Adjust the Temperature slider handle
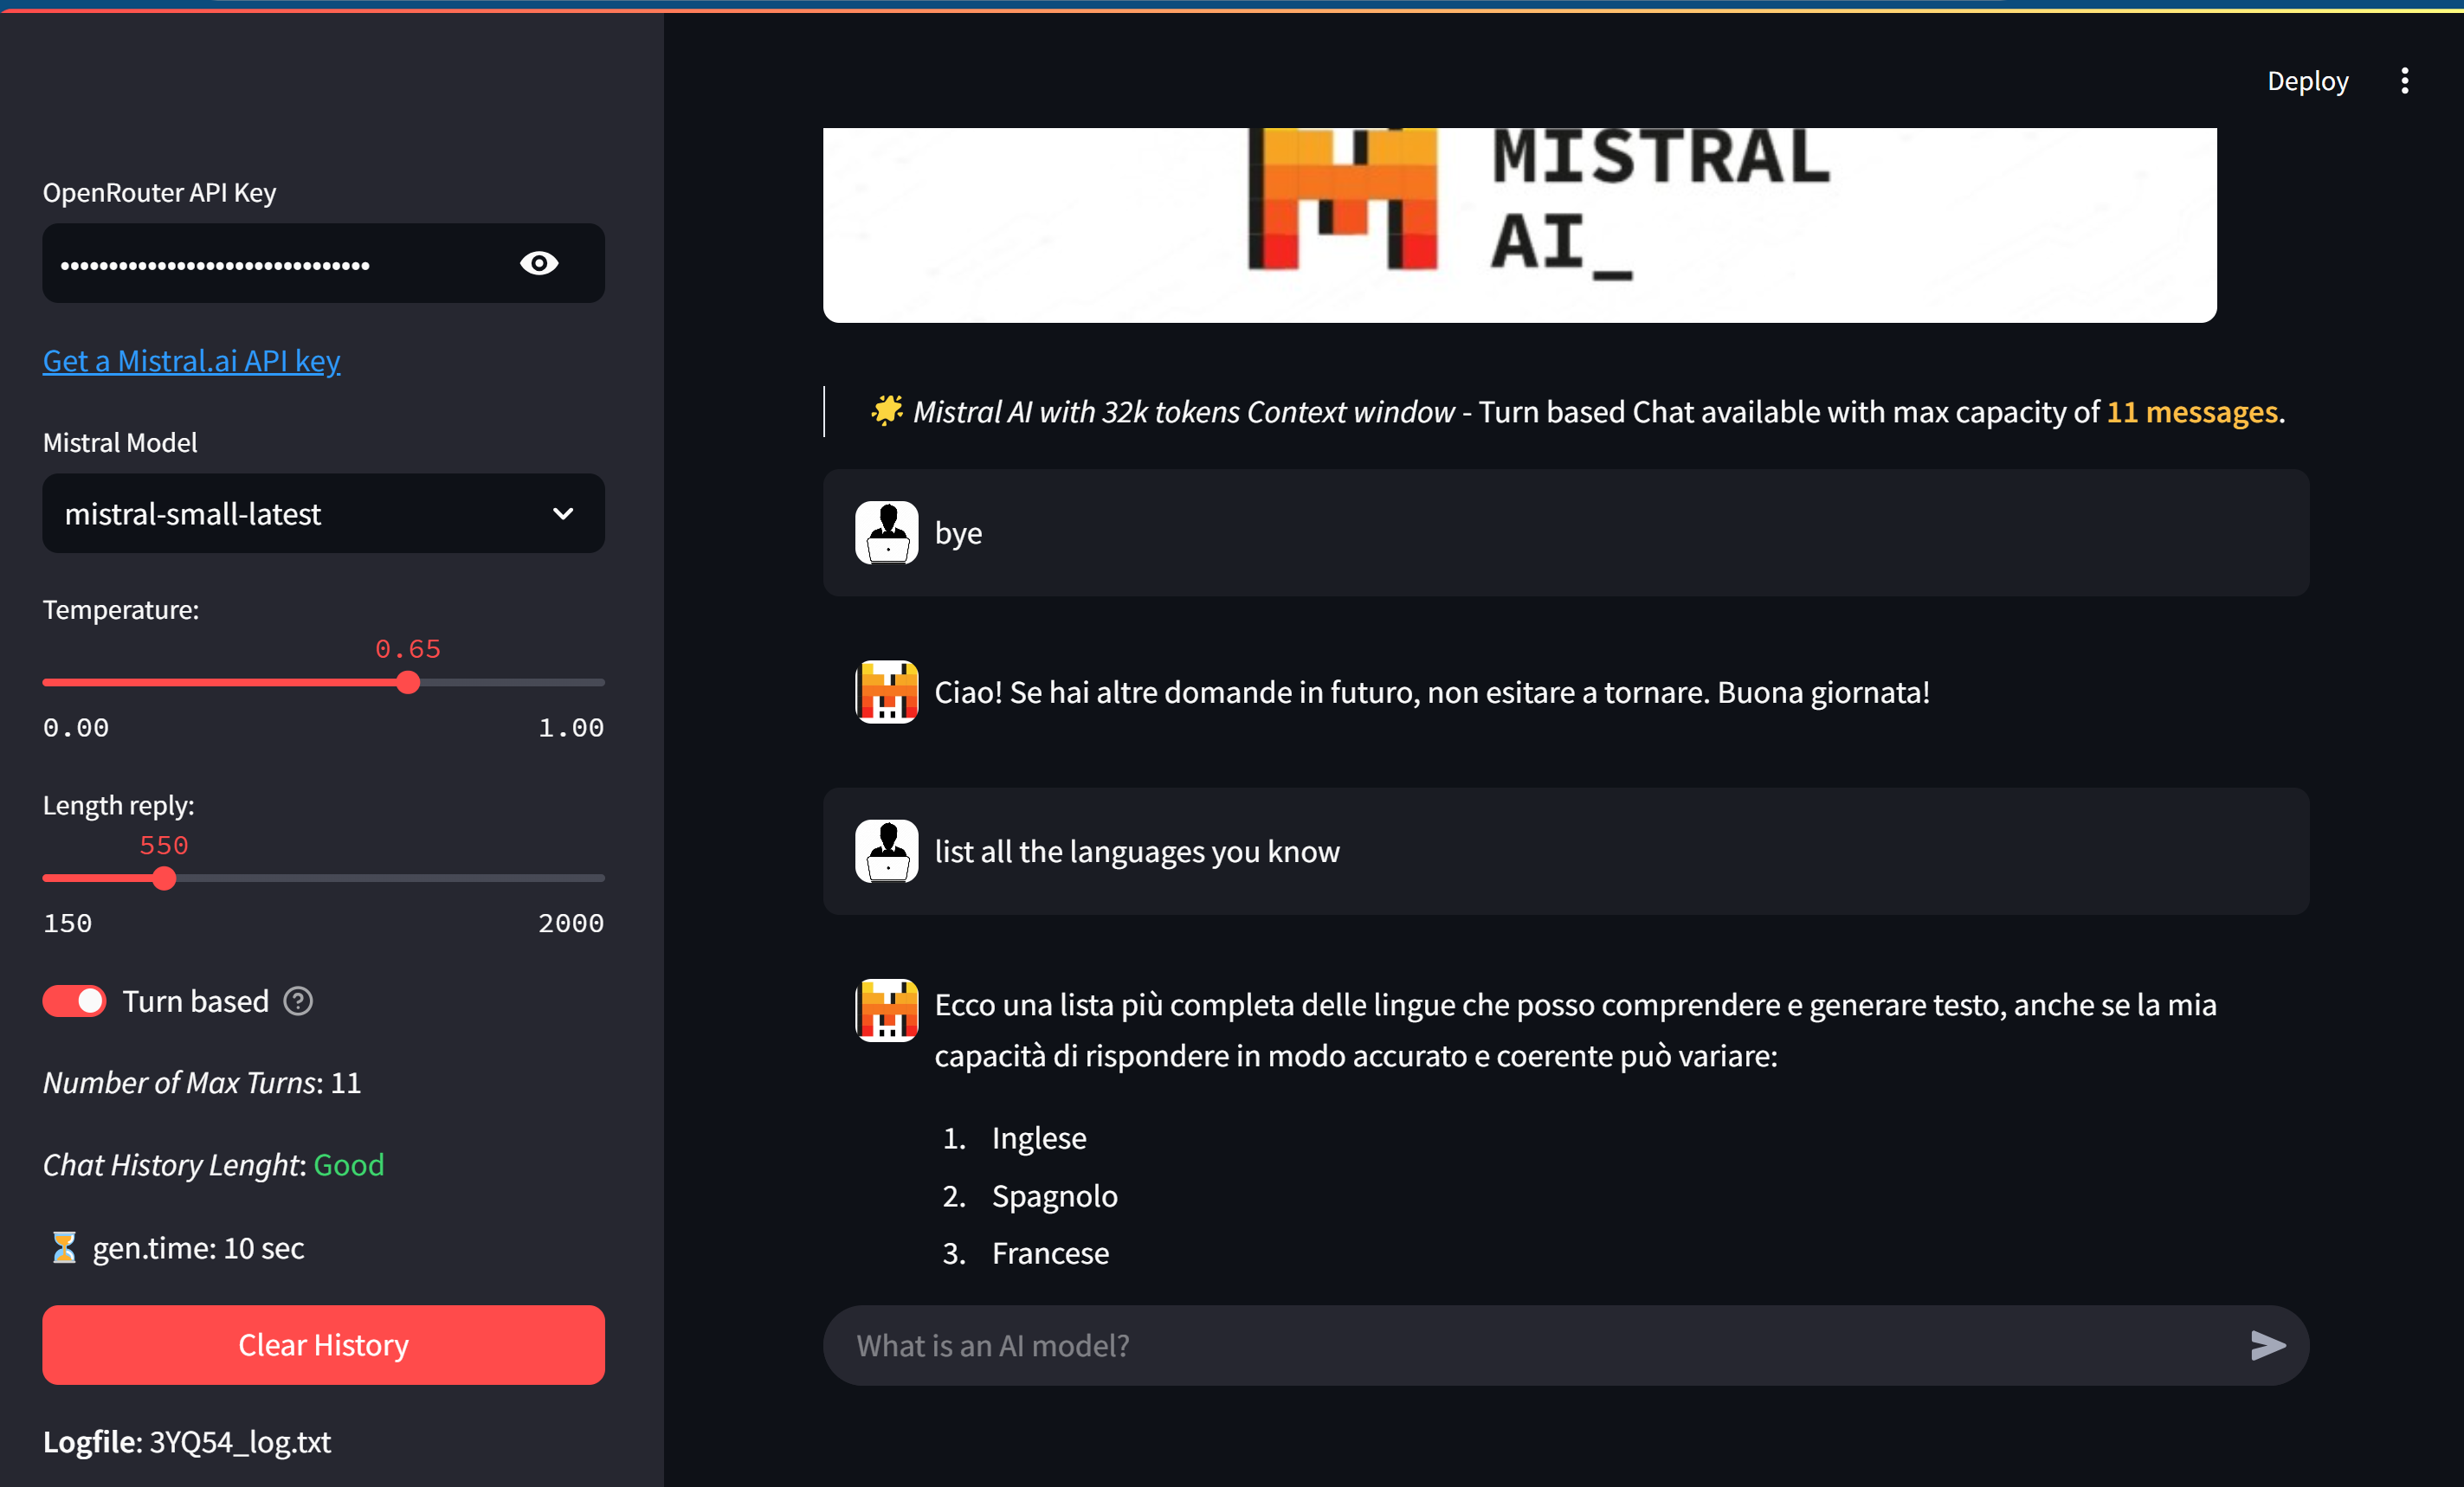This screenshot has width=2464, height=1487. [x=406, y=681]
